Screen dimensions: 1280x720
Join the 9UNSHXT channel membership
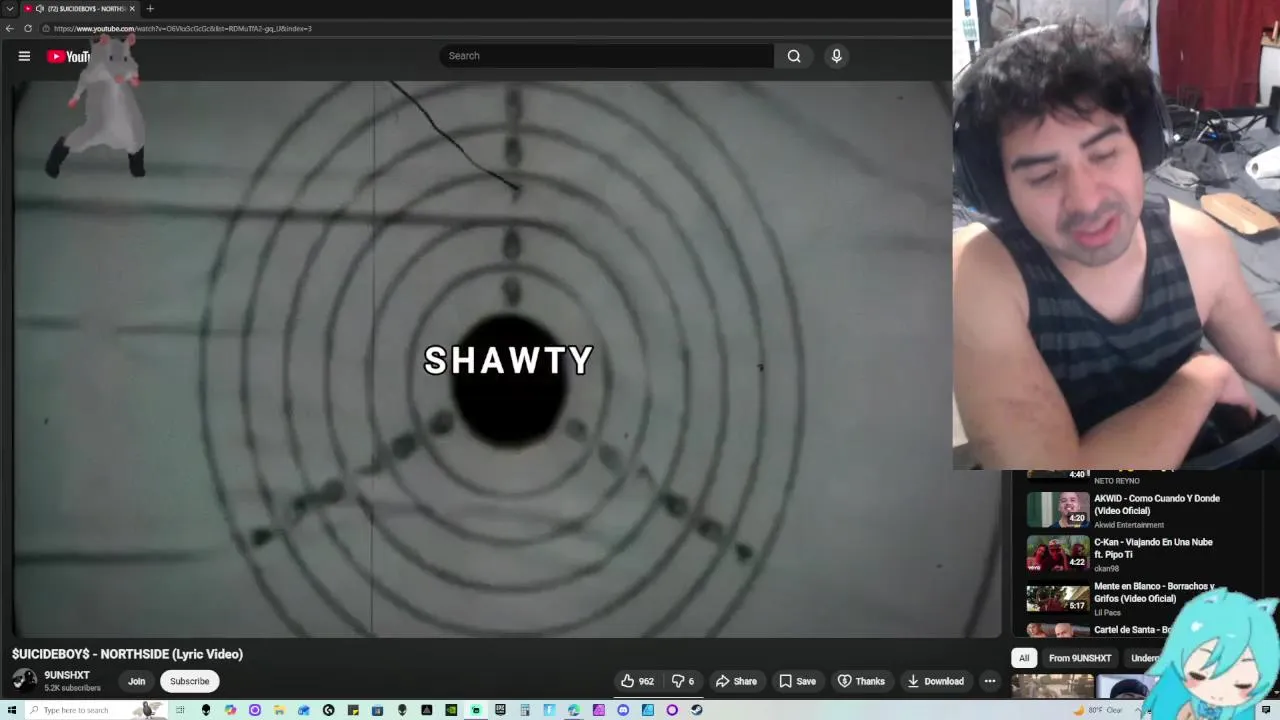tap(136, 681)
